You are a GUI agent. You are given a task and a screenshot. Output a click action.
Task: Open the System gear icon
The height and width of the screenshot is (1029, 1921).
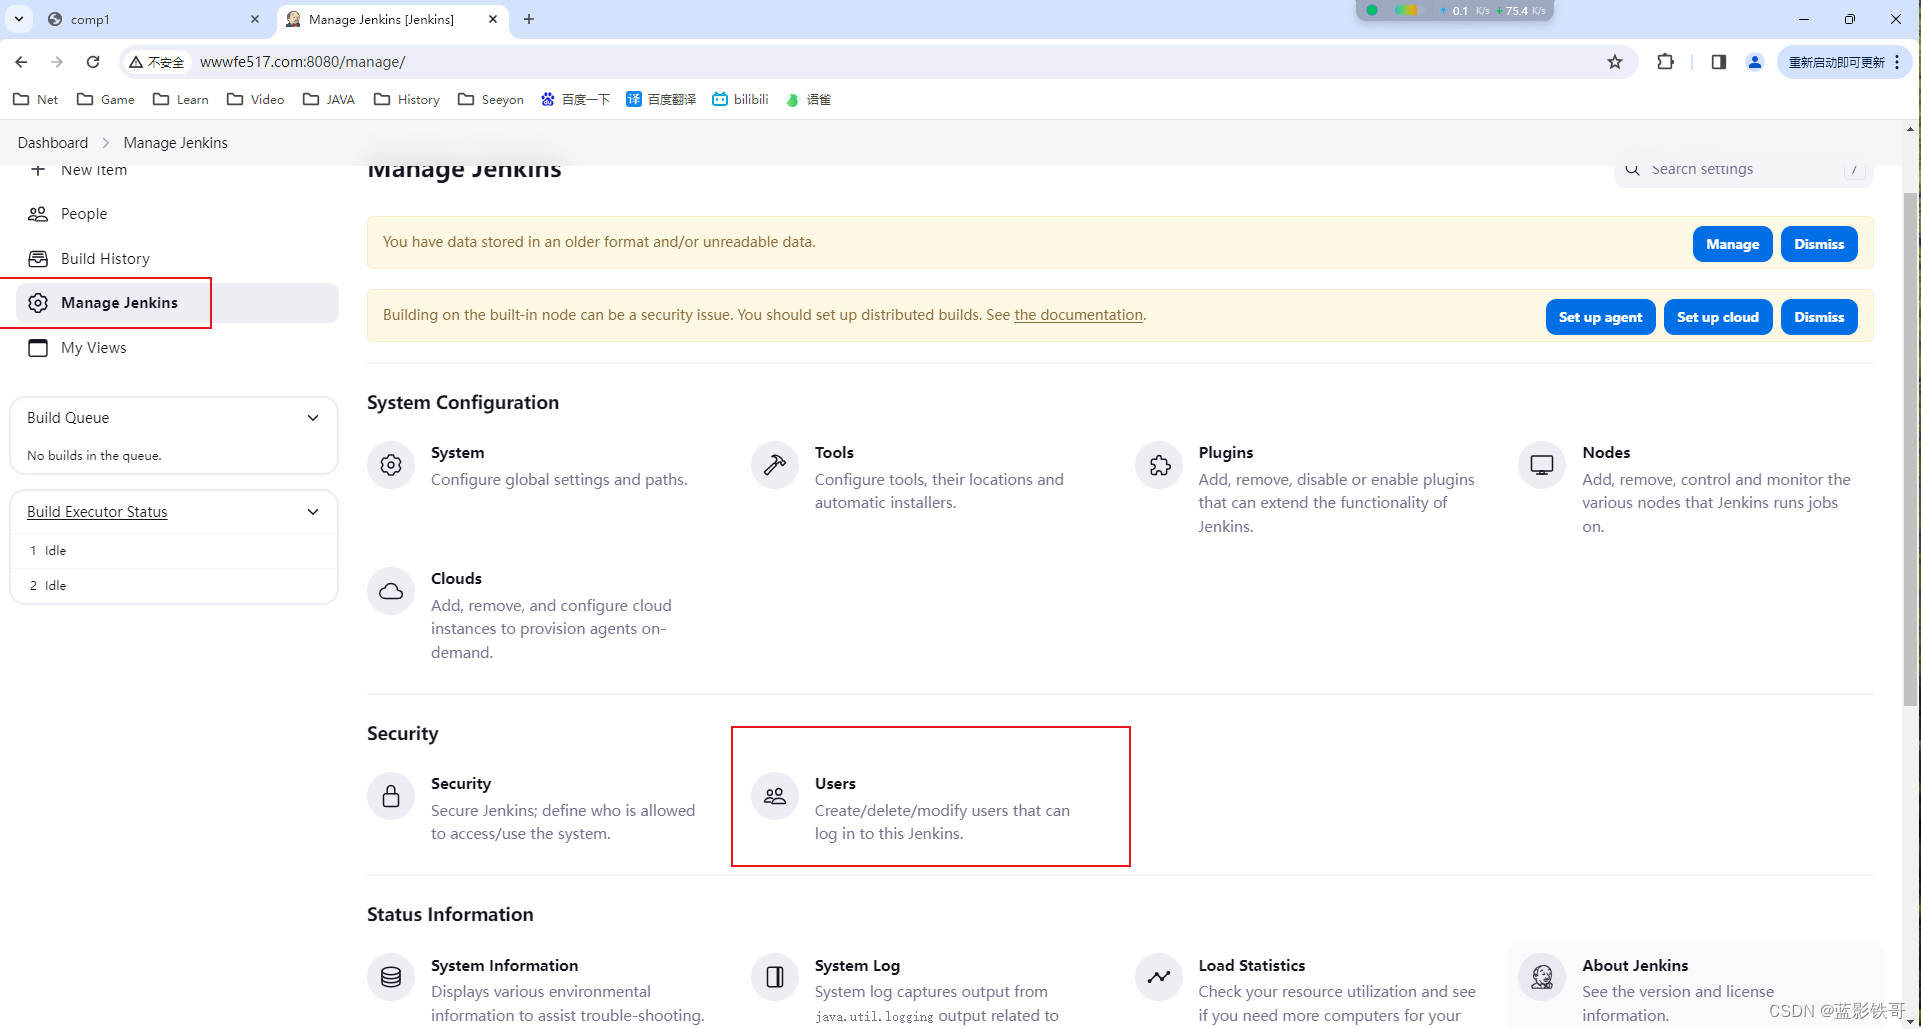[x=391, y=465]
